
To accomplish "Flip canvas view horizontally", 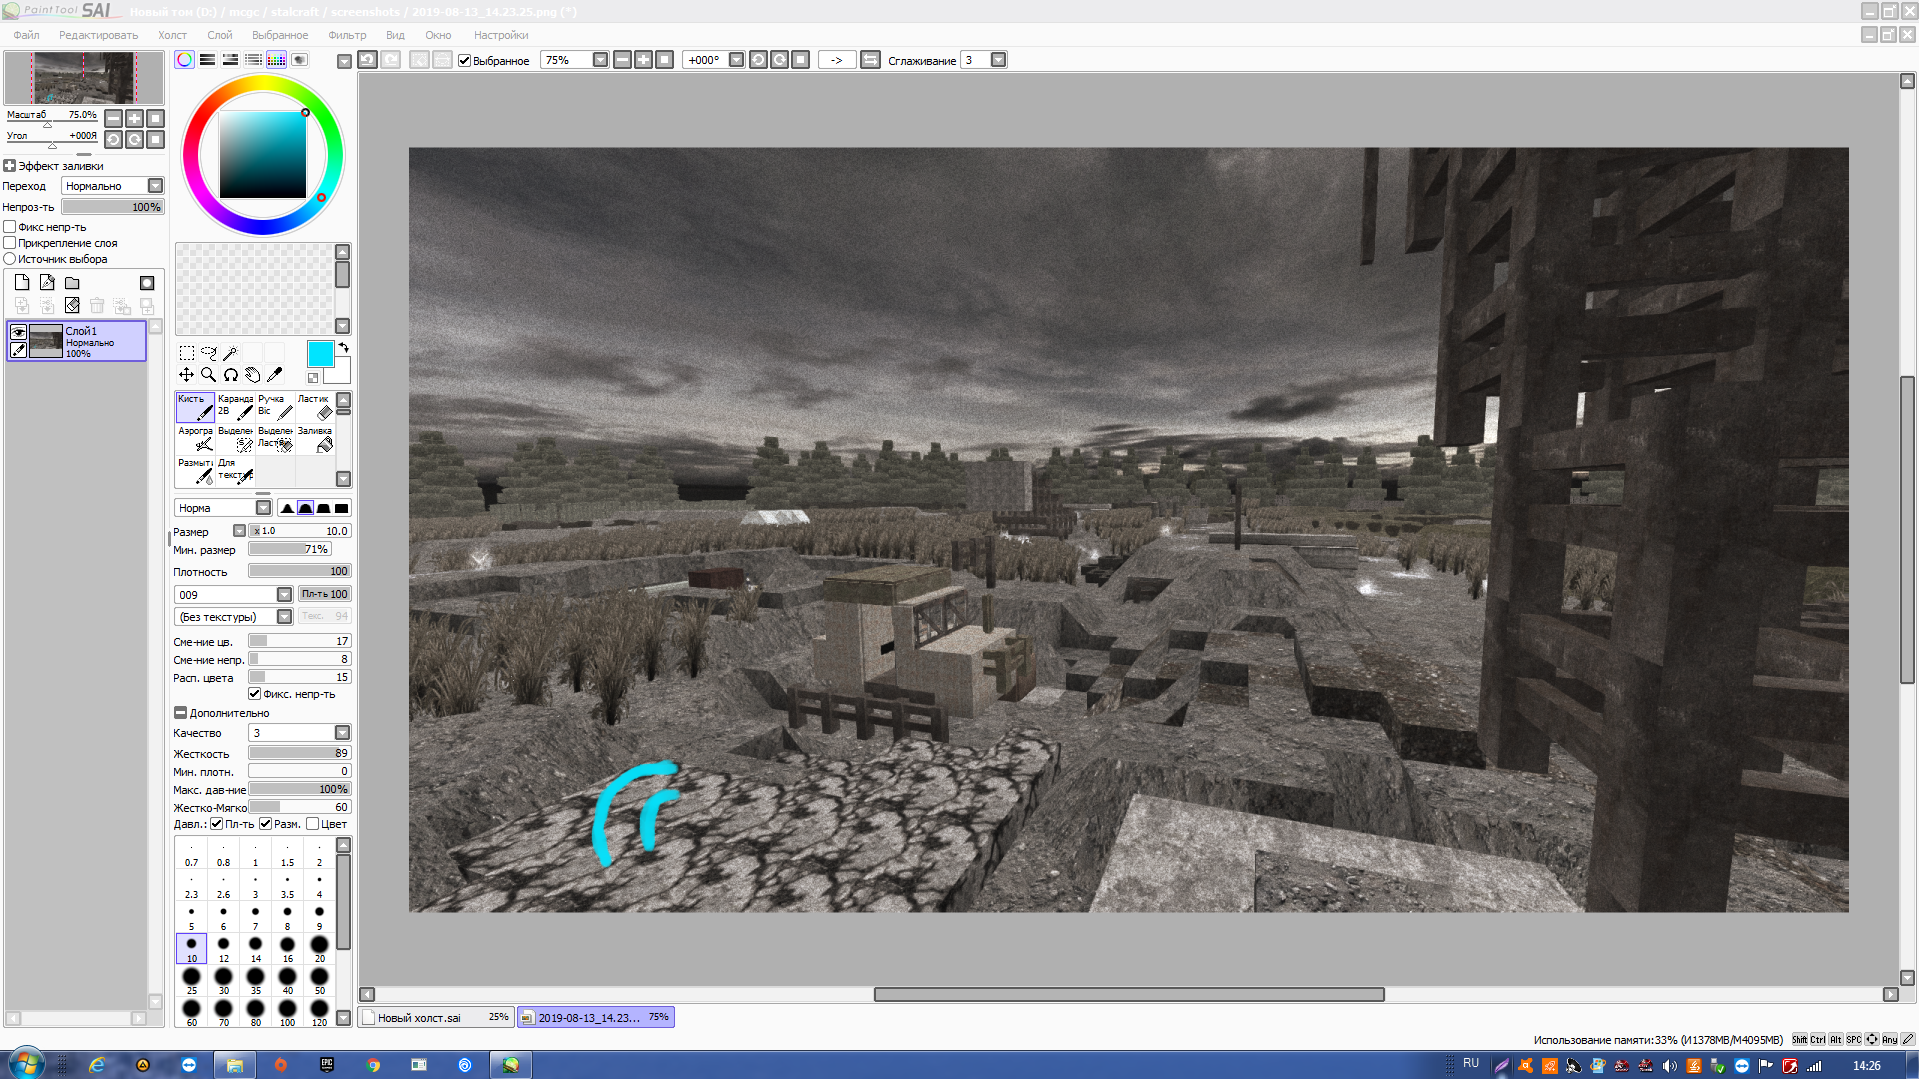I will click(x=871, y=60).
